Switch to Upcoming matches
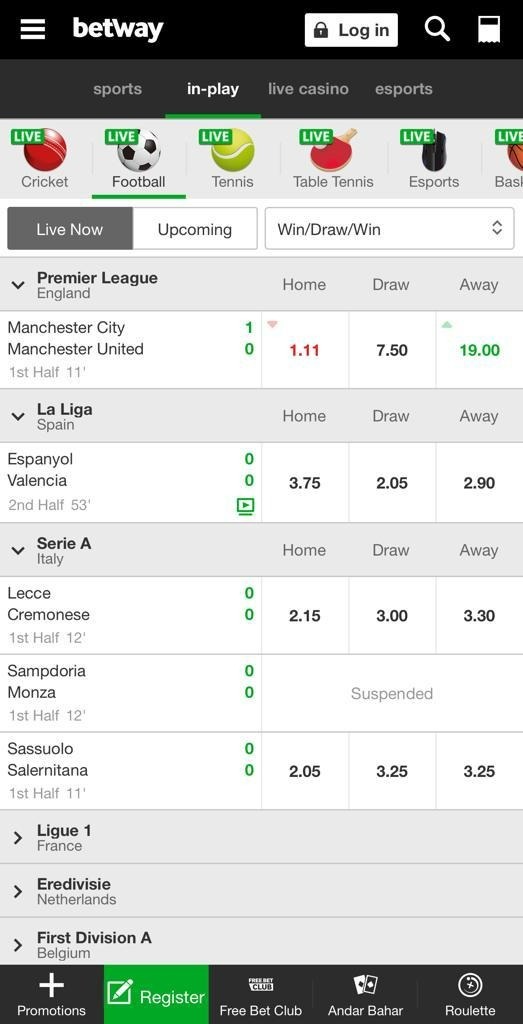The width and height of the screenshot is (523, 1024). pyautogui.click(x=195, y=229)
